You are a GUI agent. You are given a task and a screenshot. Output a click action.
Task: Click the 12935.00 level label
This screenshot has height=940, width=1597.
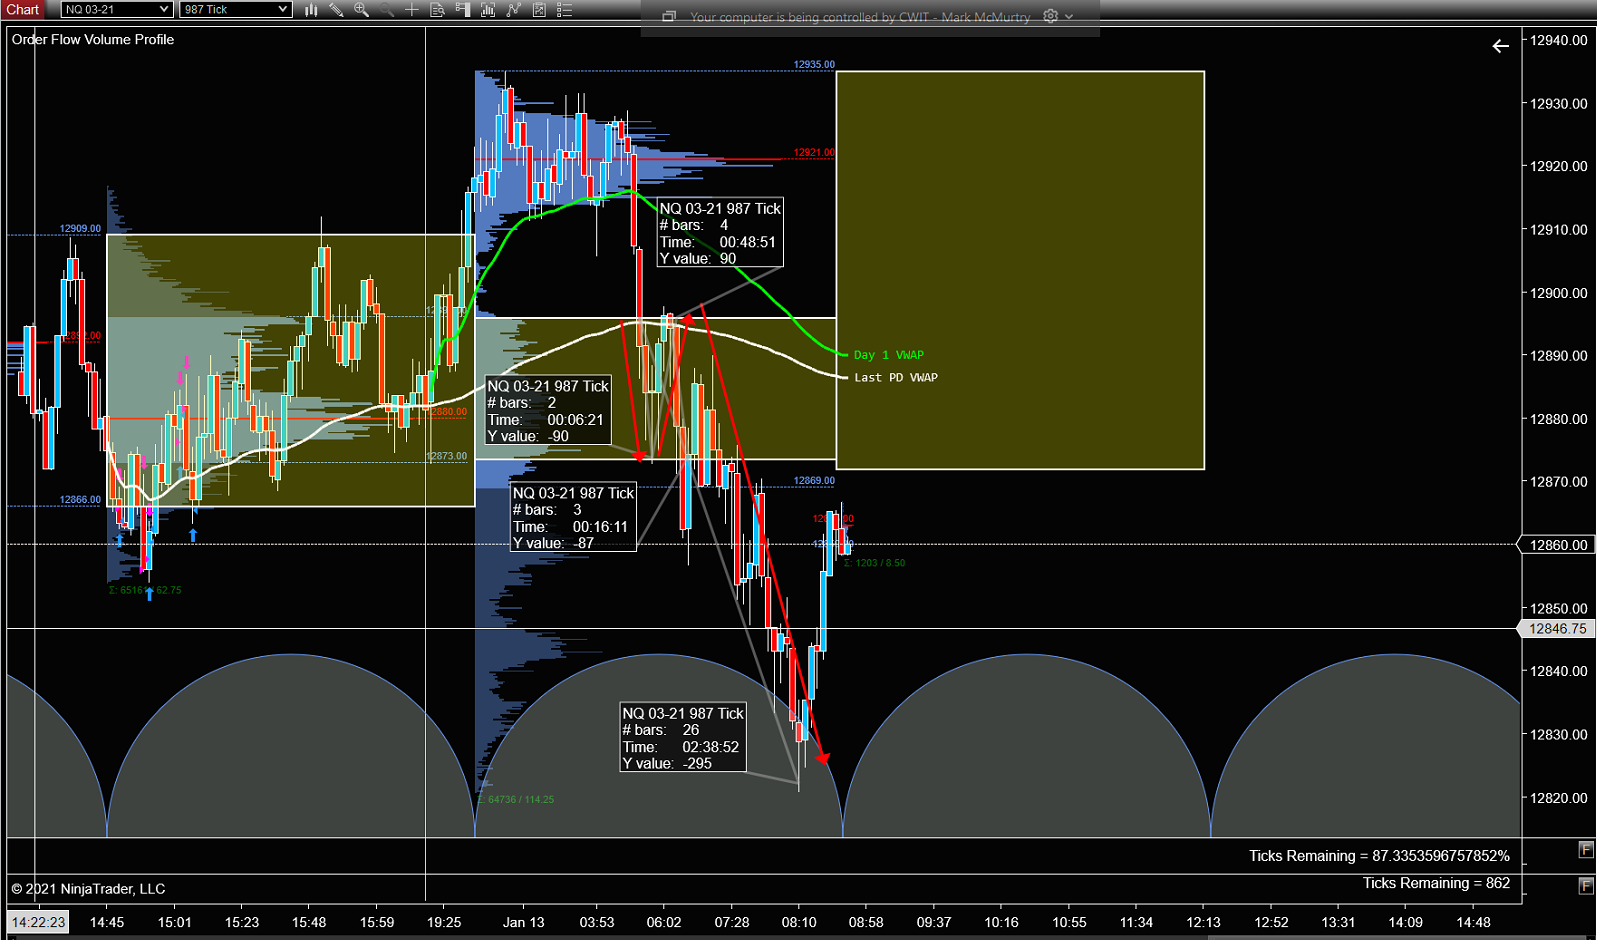click(814, 65)
